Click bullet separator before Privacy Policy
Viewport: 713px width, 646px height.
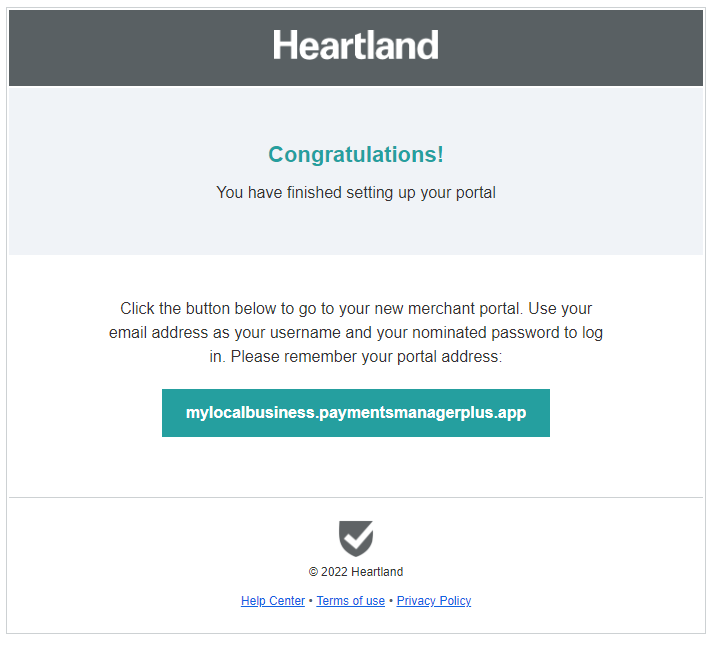(391, 601)
